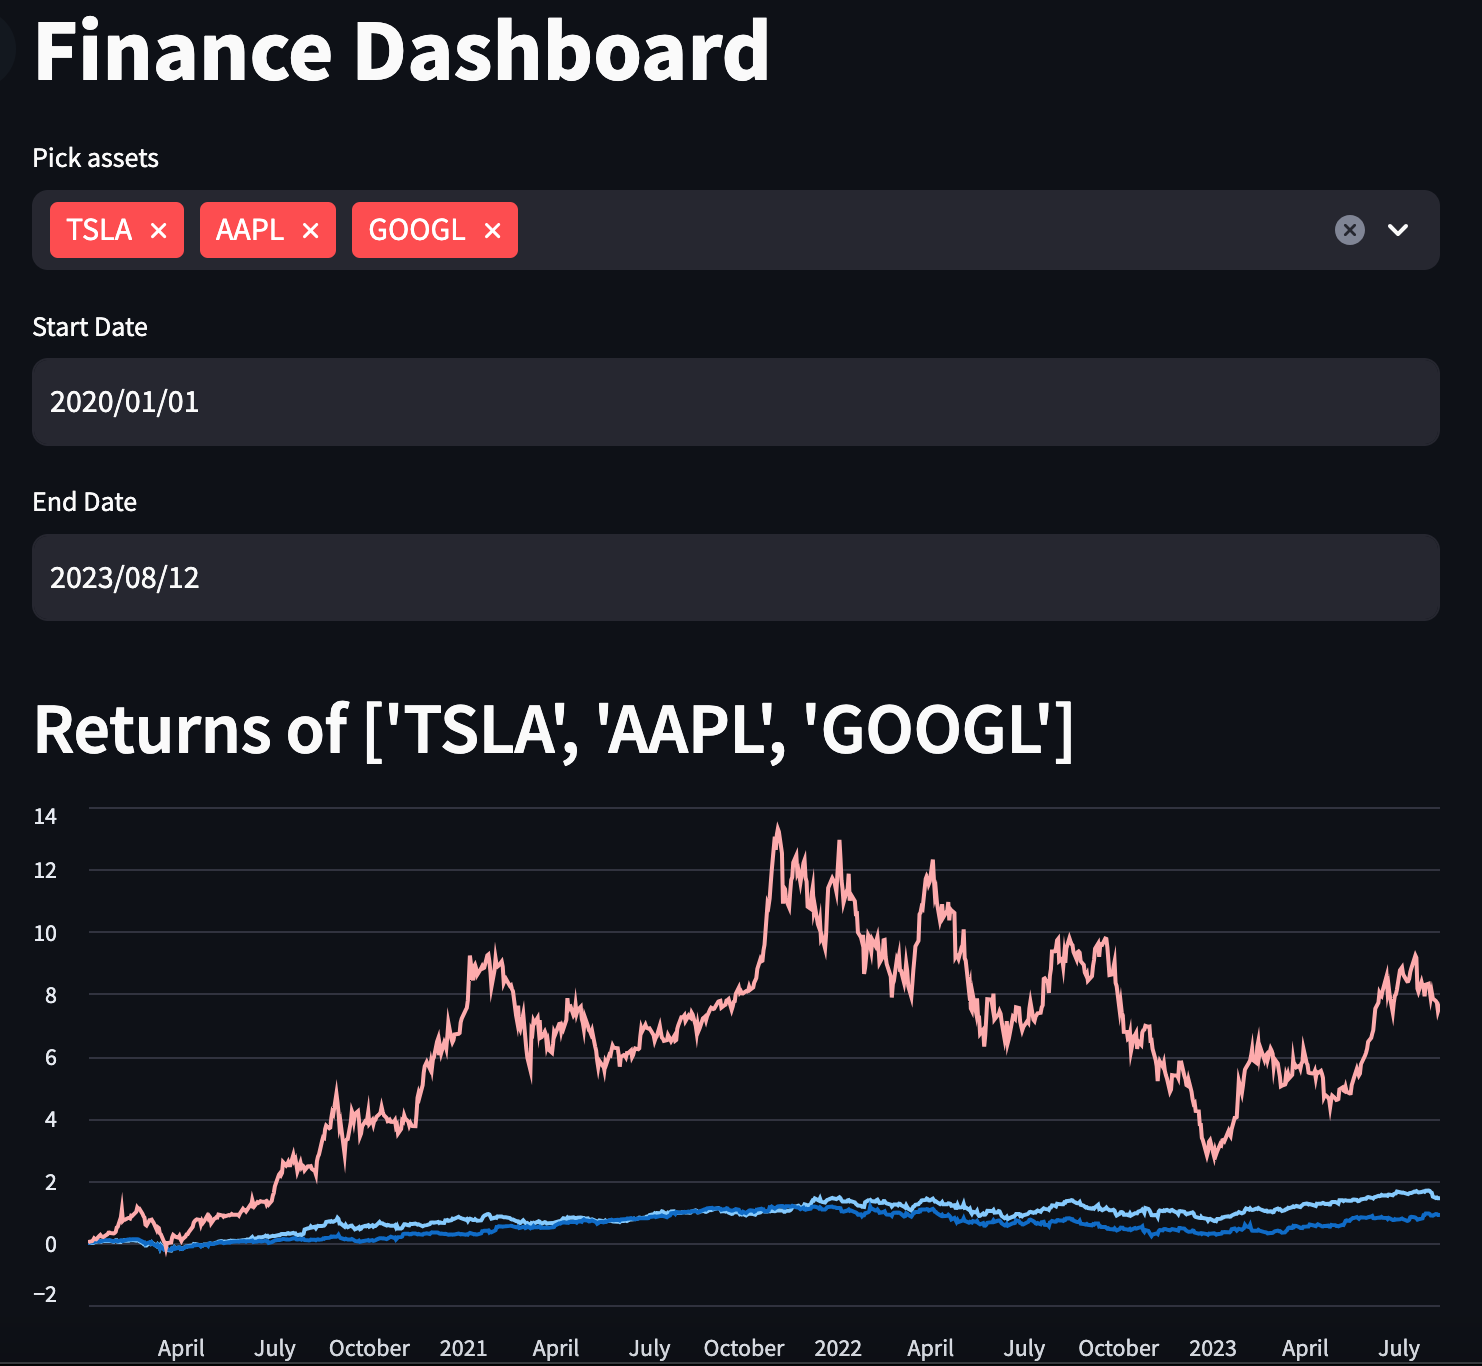Remove the AAPL ticker tag
Viewport: 1482px width, 1366px height.
click(x=310, y=230)
